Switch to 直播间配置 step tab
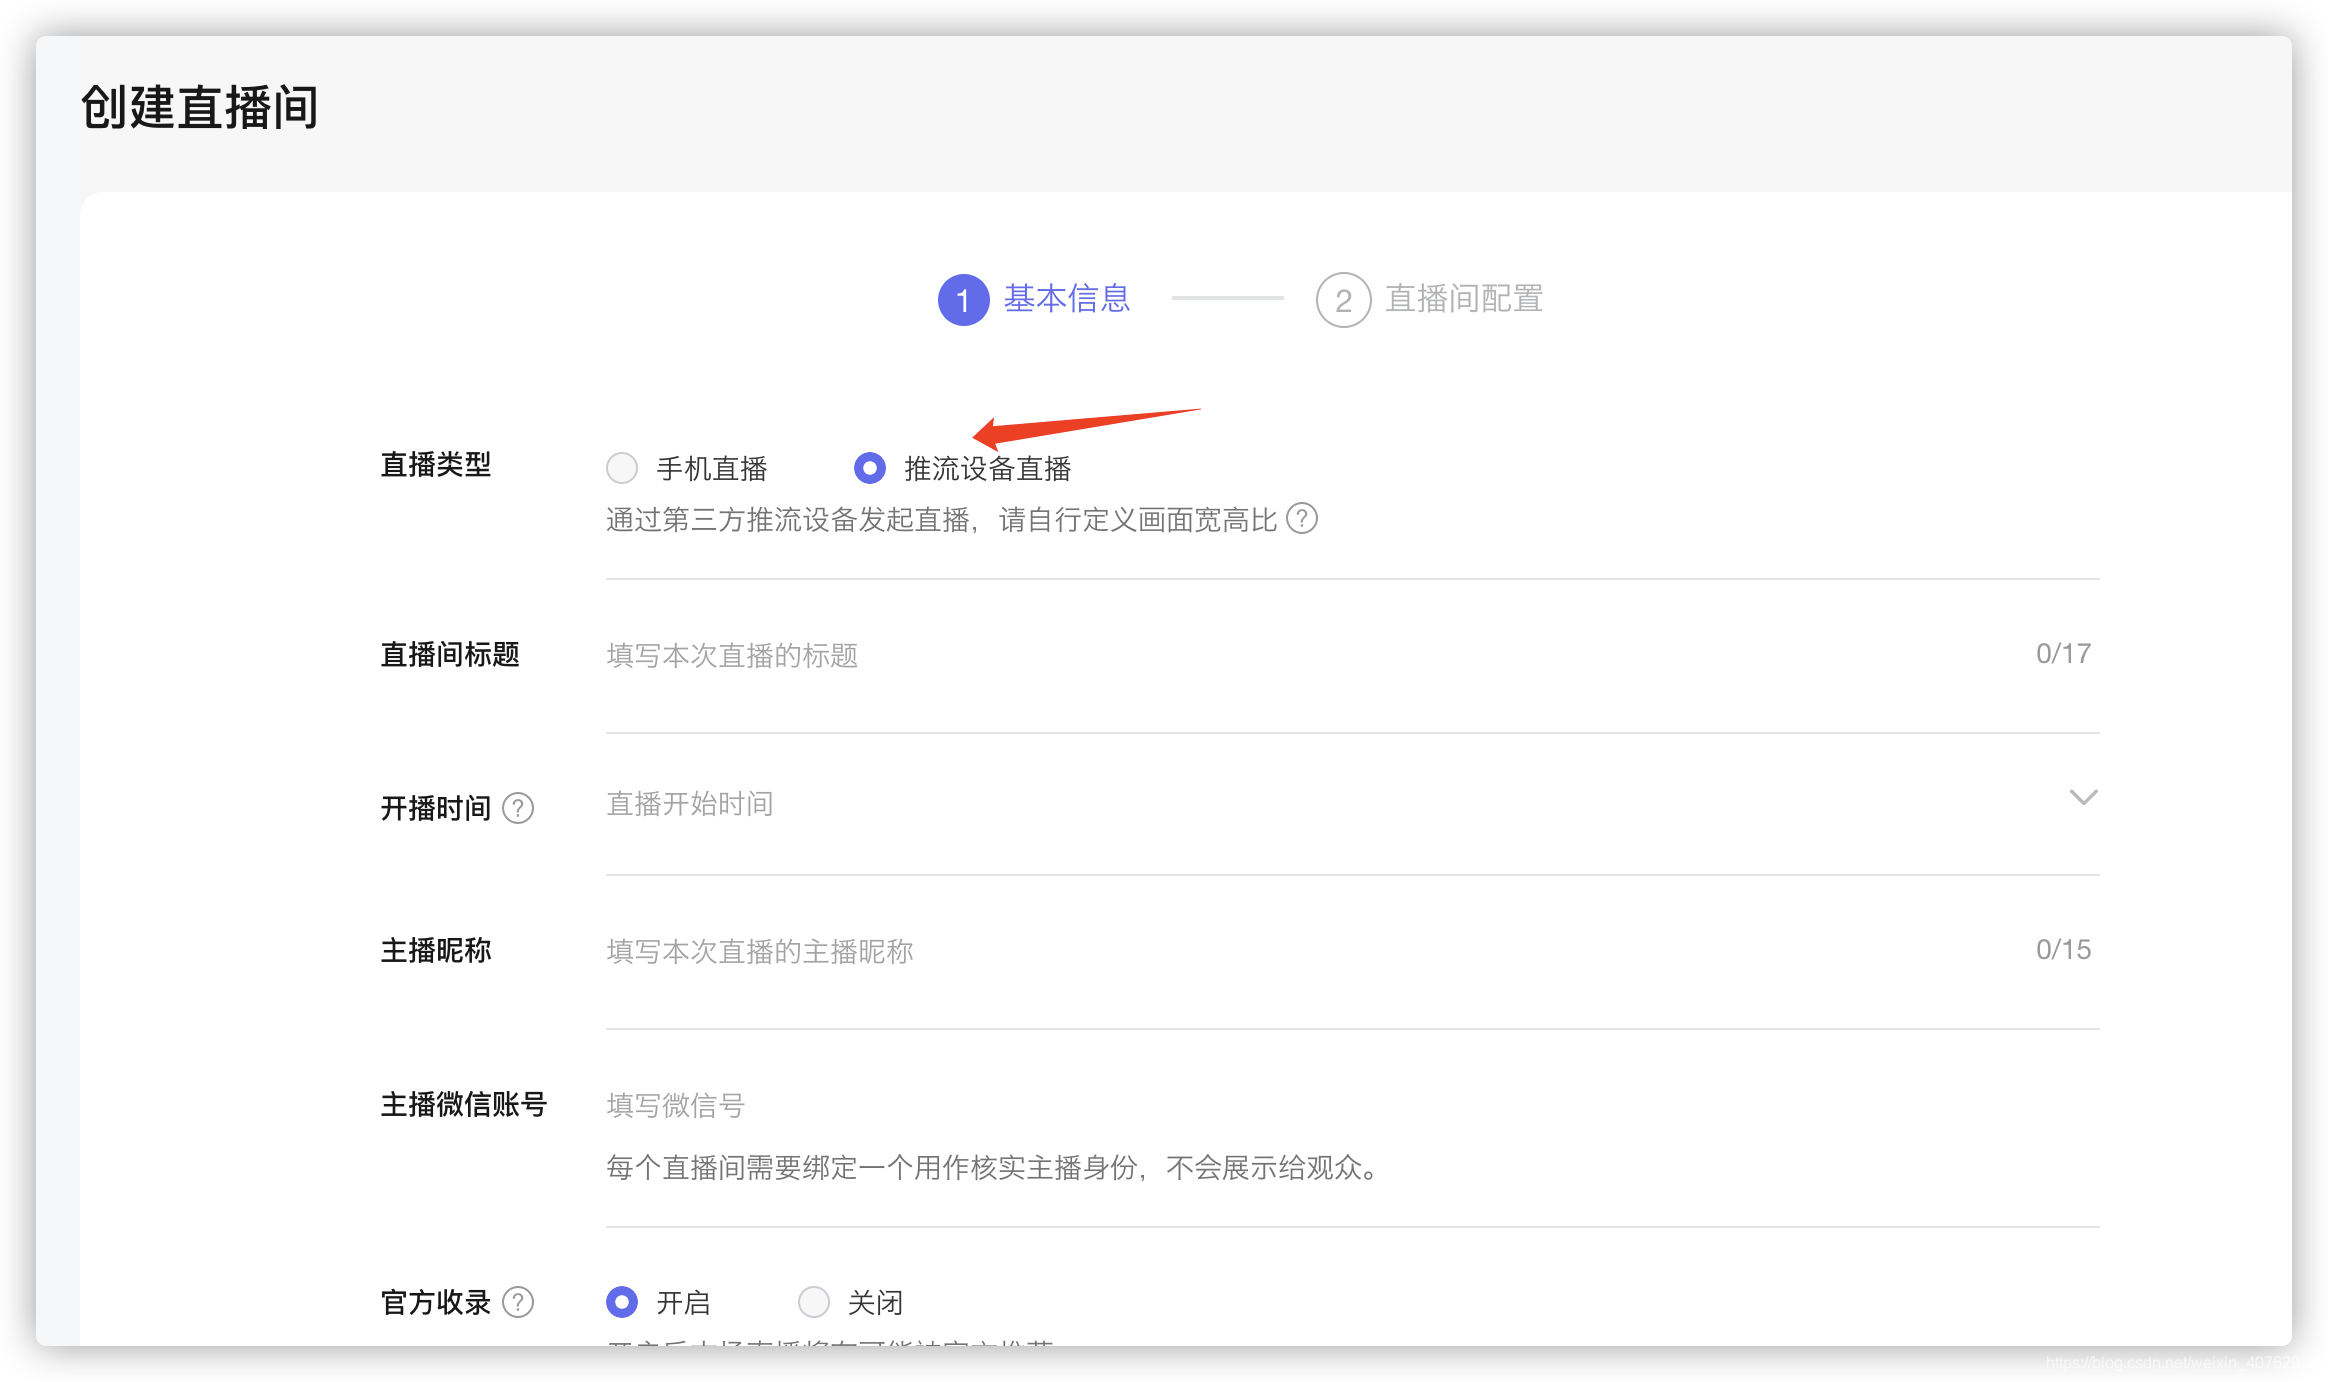Image resolution: width=2328 pixels, height=1382 pixels. coord(1464,299)
